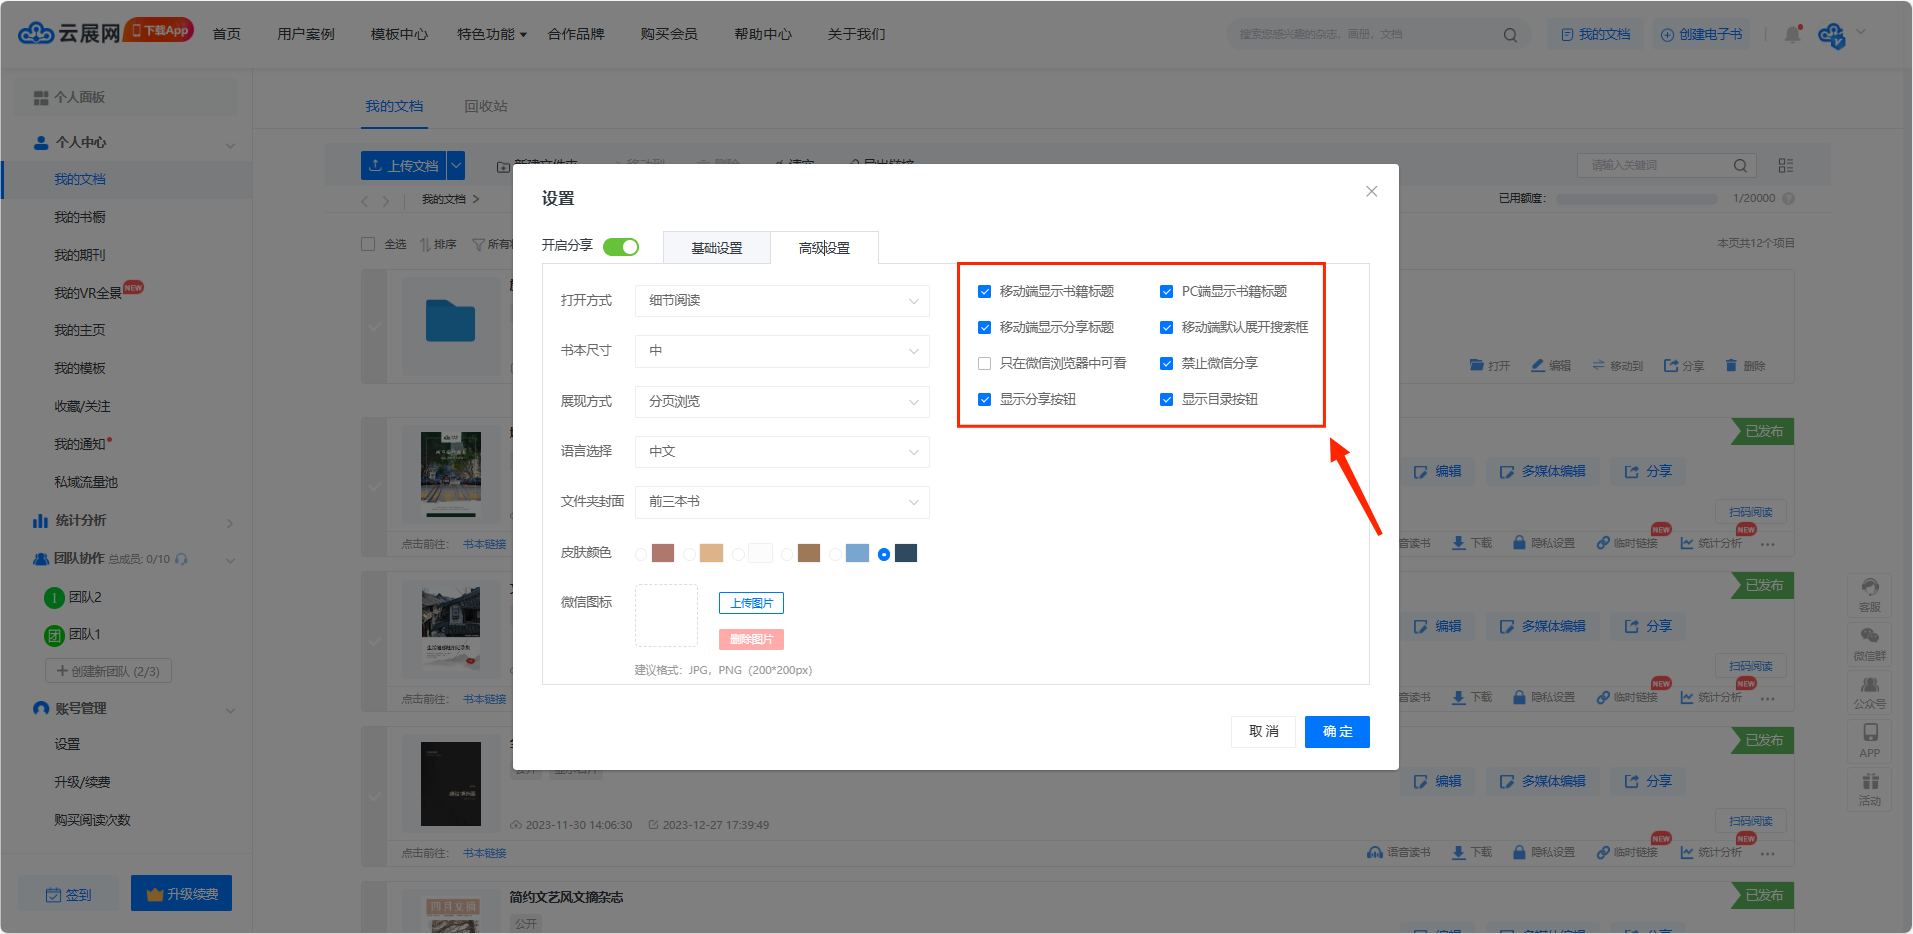The image size is (1913, 934).
Task: Select the light blue skin color swatch
Action: 857,554
